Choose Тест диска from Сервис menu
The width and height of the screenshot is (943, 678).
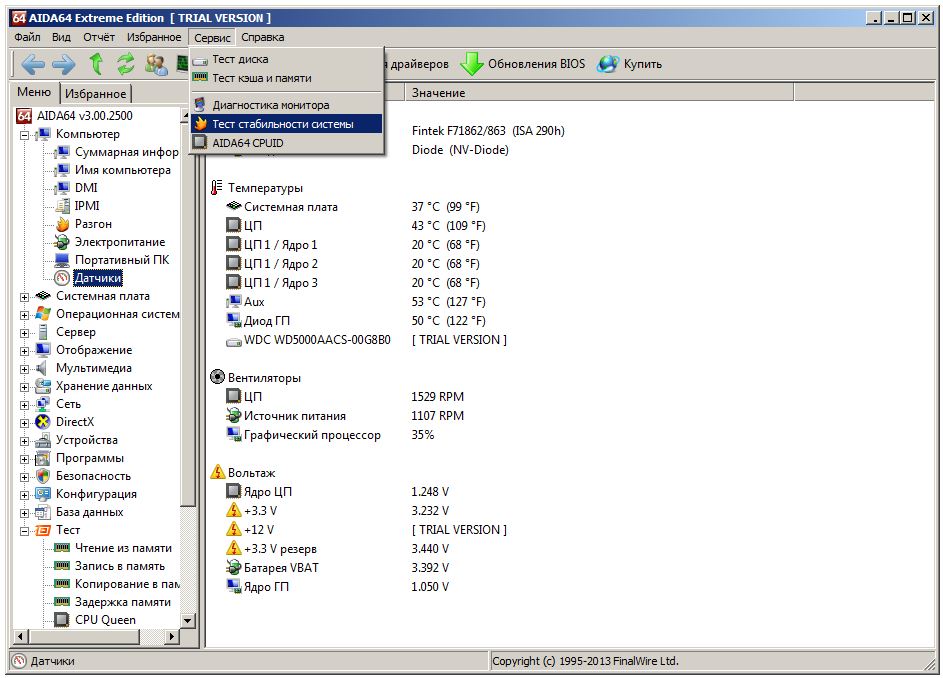[x=286, y=59]
